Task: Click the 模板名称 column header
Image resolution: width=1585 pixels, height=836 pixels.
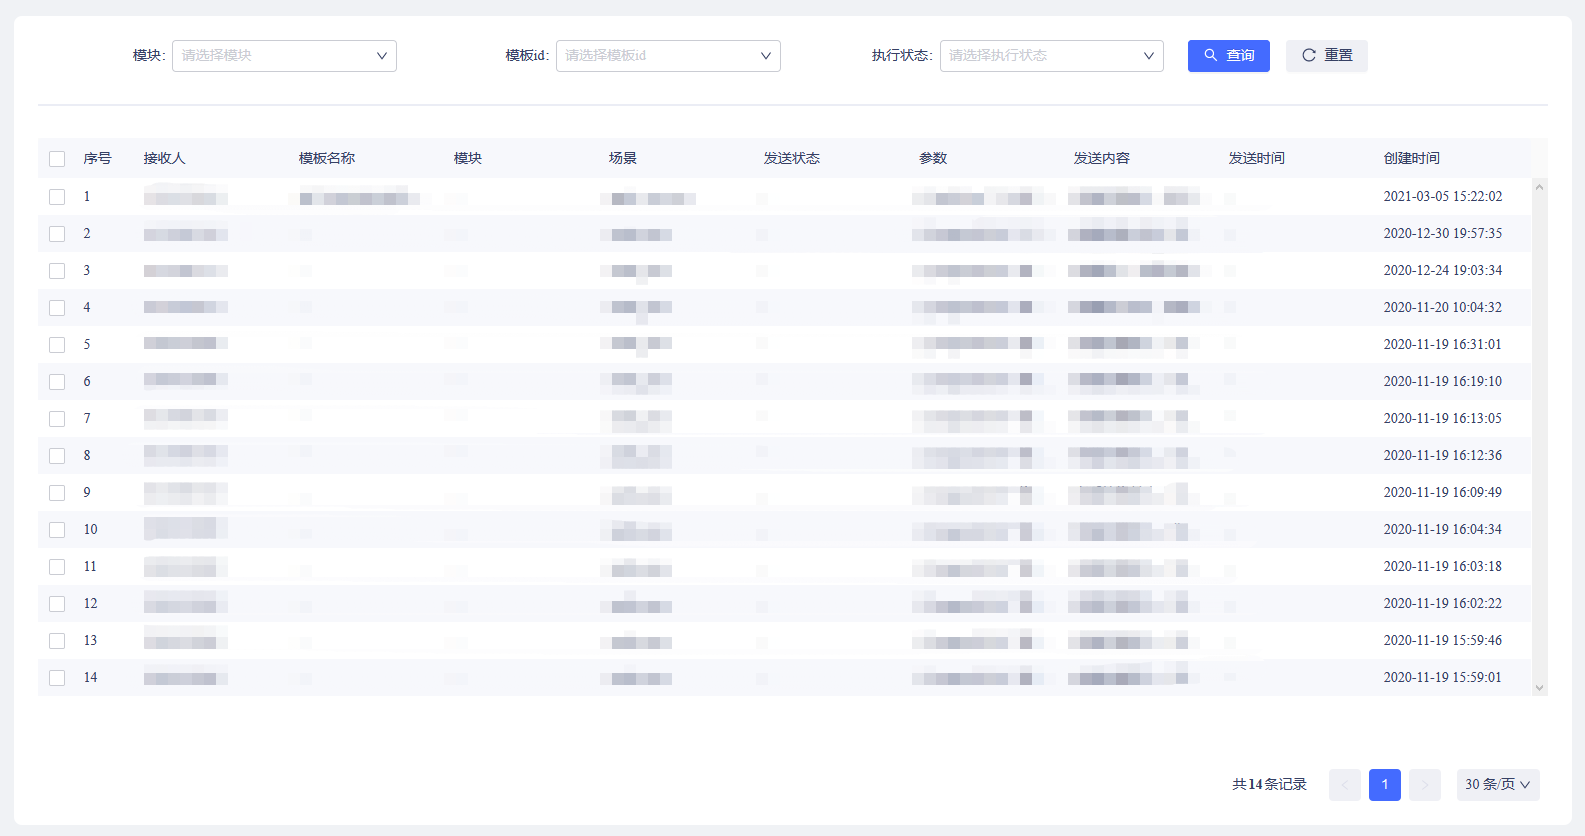Action: (x=327, y=158)
